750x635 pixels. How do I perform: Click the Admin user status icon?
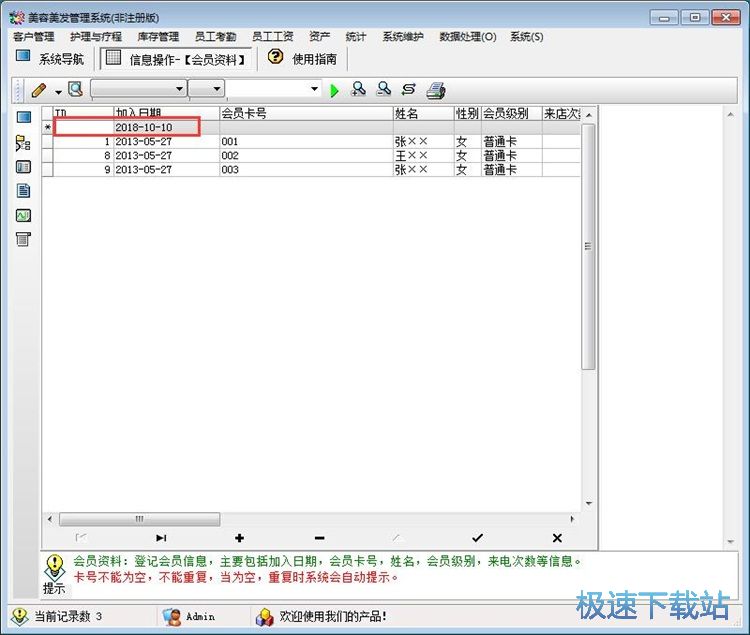171,617
